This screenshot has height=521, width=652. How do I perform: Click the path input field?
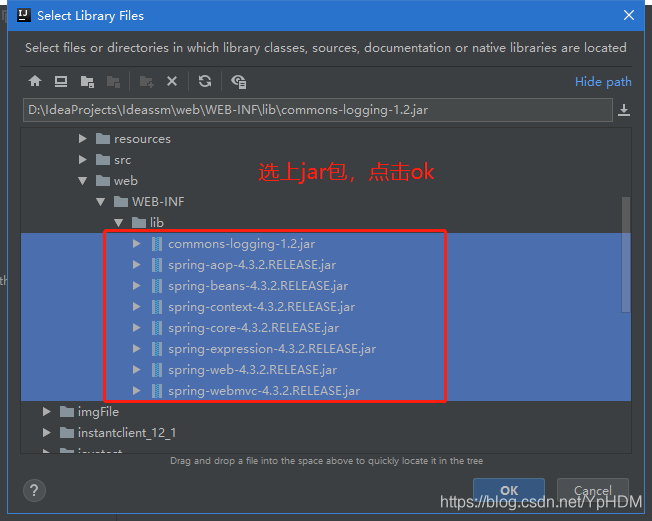(318, 110)
